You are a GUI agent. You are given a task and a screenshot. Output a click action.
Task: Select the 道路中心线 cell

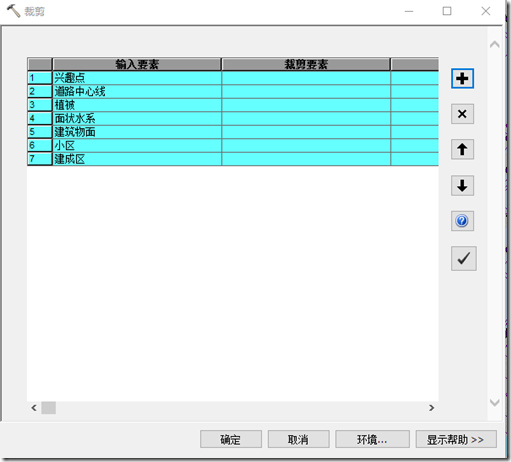(137, 91)
